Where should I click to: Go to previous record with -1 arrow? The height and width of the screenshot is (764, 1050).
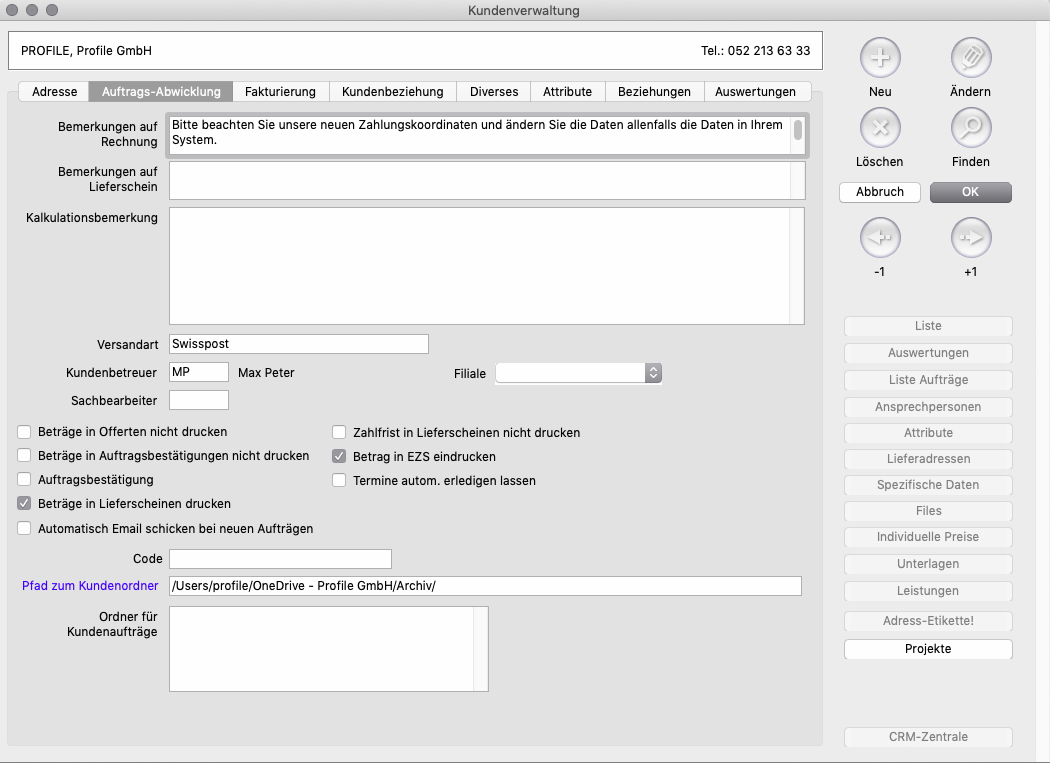[880, 238]
